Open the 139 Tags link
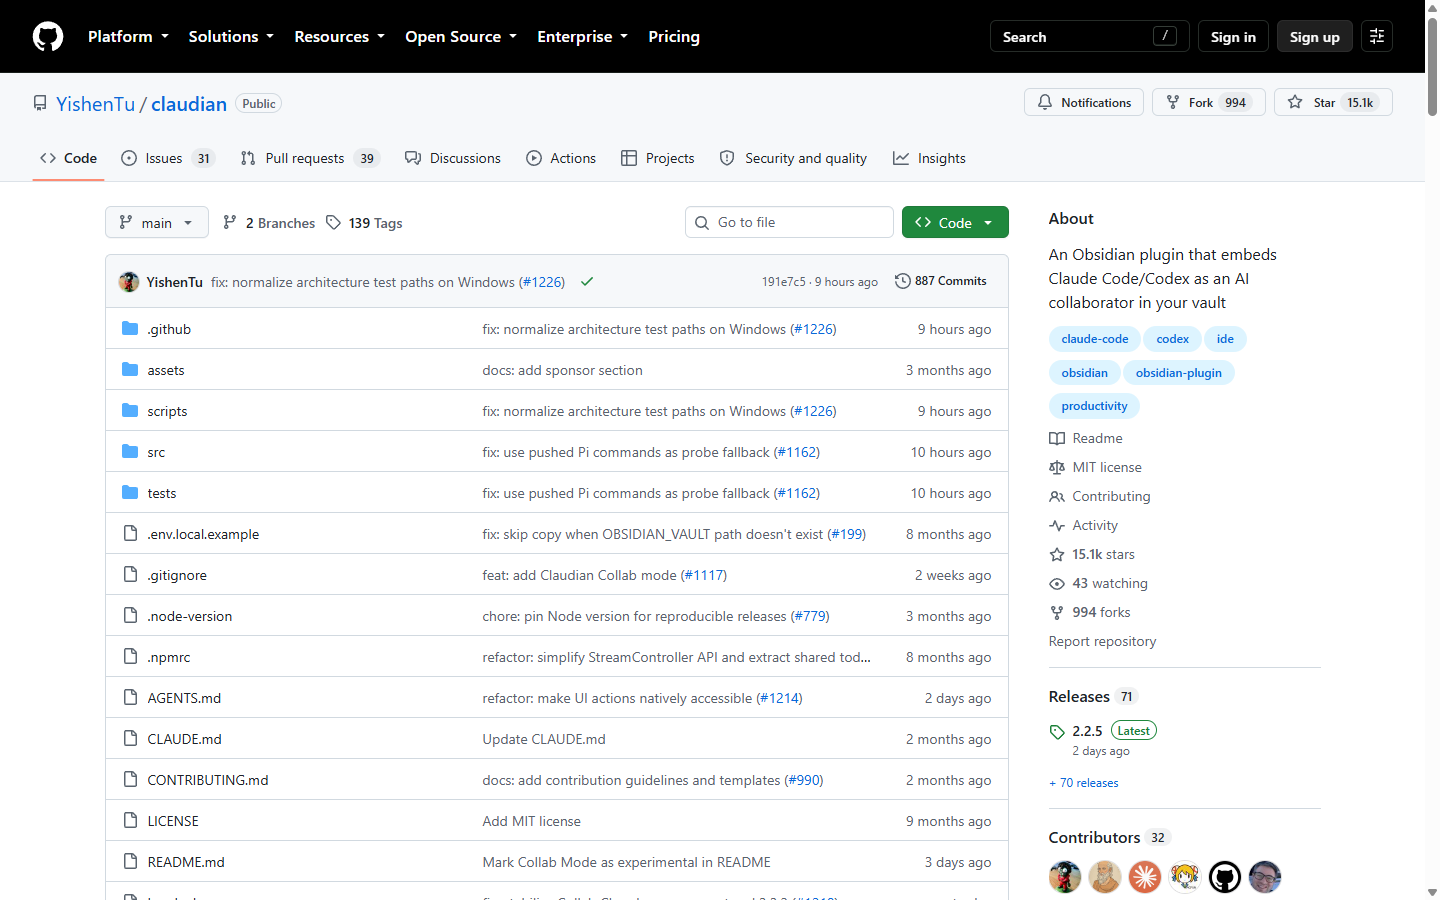Image resolution: width=1440 pixels, height=900 pixels. pyautogui.click(x=364, y=222)
